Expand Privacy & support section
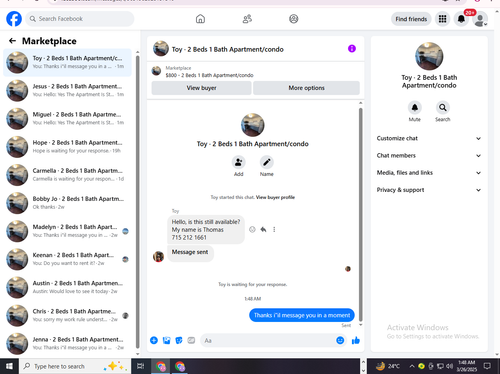Viewport: 500px width, 374px height. (429, 190)
